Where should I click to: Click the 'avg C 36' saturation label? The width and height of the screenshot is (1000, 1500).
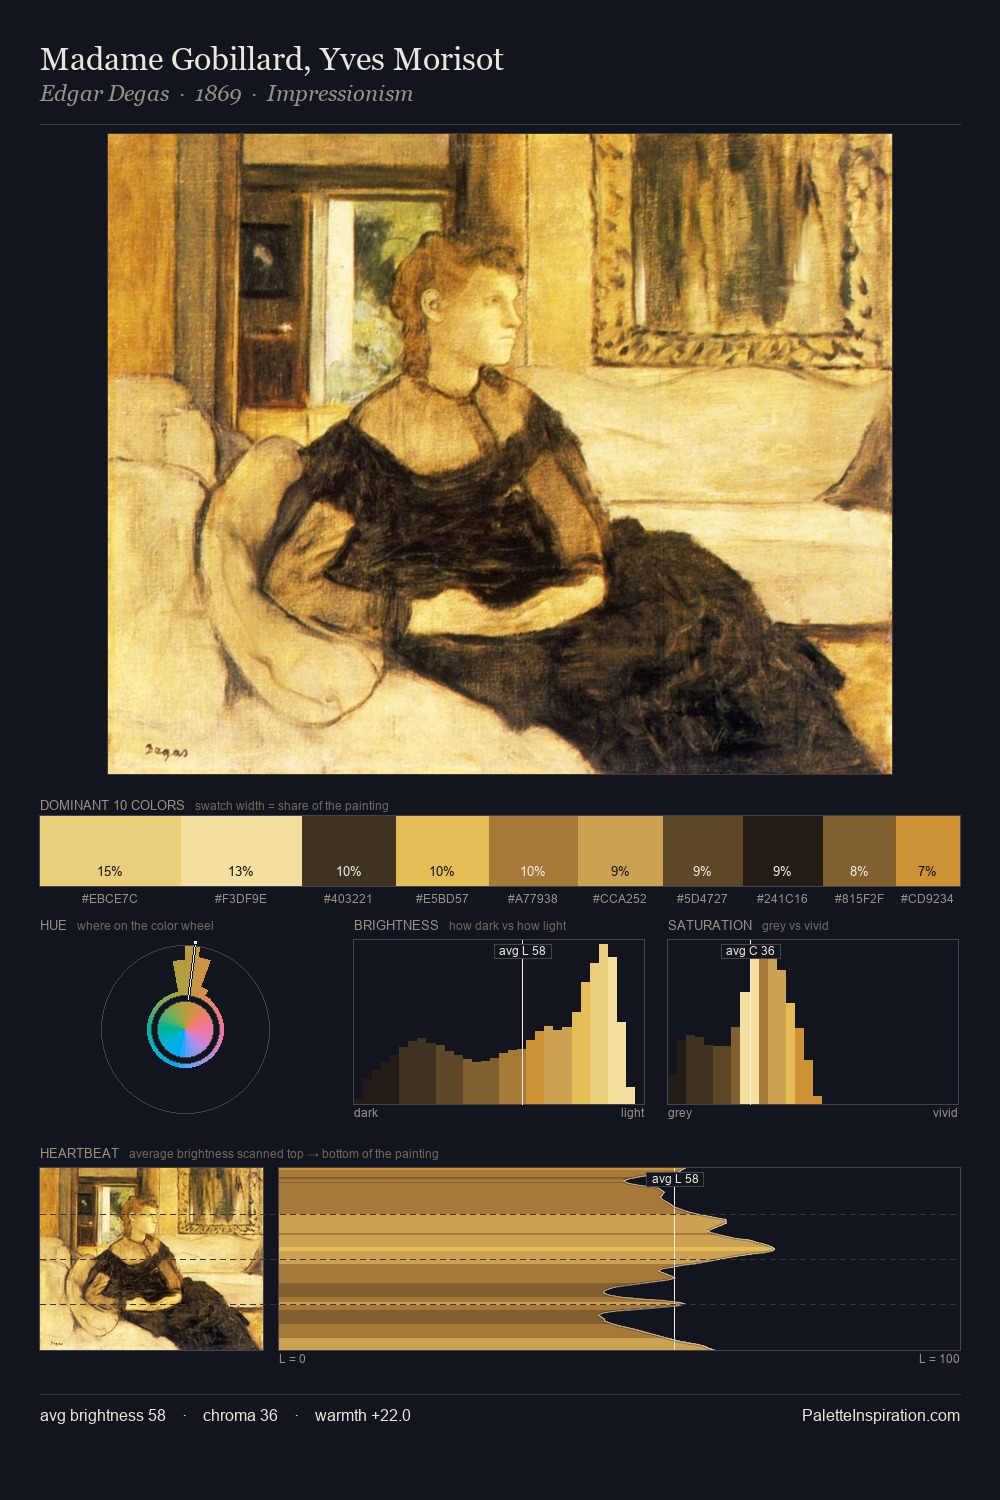pyautogui.click(x=750, y=951)
